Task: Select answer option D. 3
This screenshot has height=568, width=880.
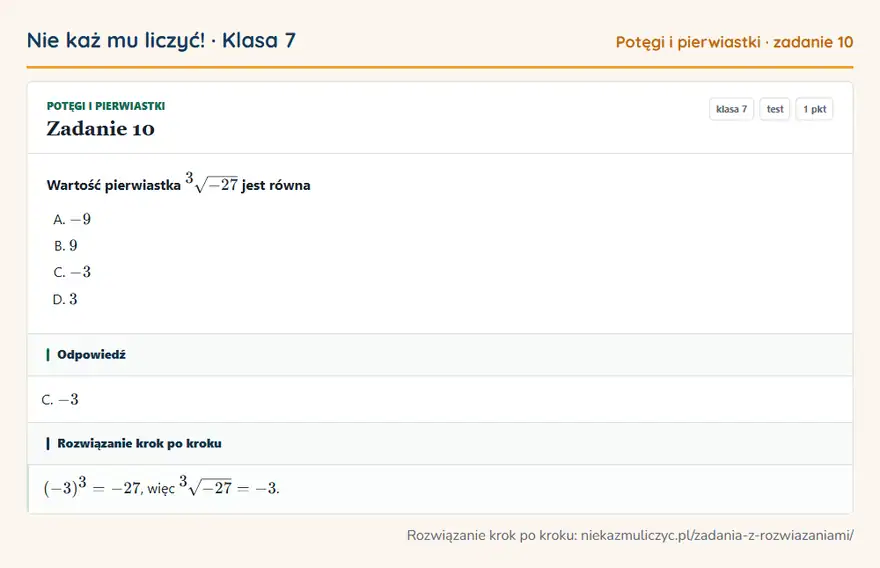Action: 65,299
